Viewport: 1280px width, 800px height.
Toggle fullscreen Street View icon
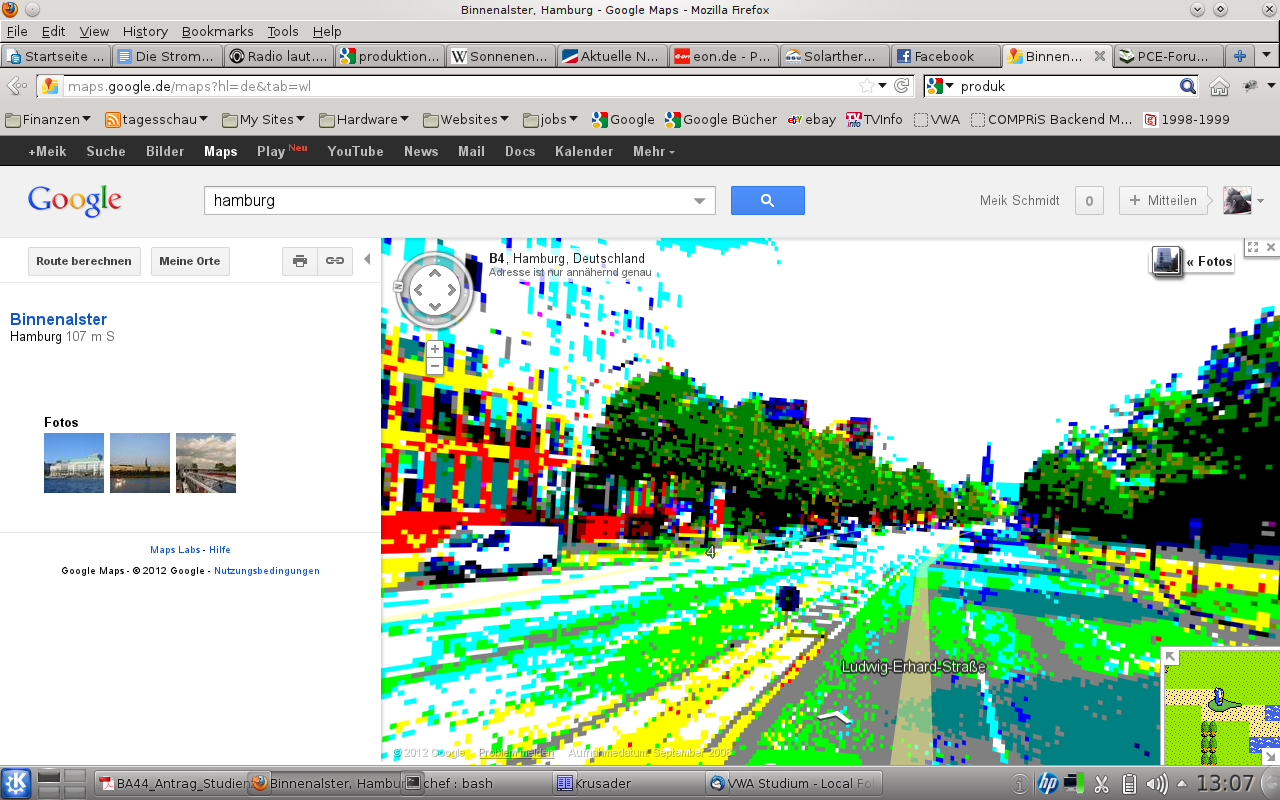coord(1252,247)
